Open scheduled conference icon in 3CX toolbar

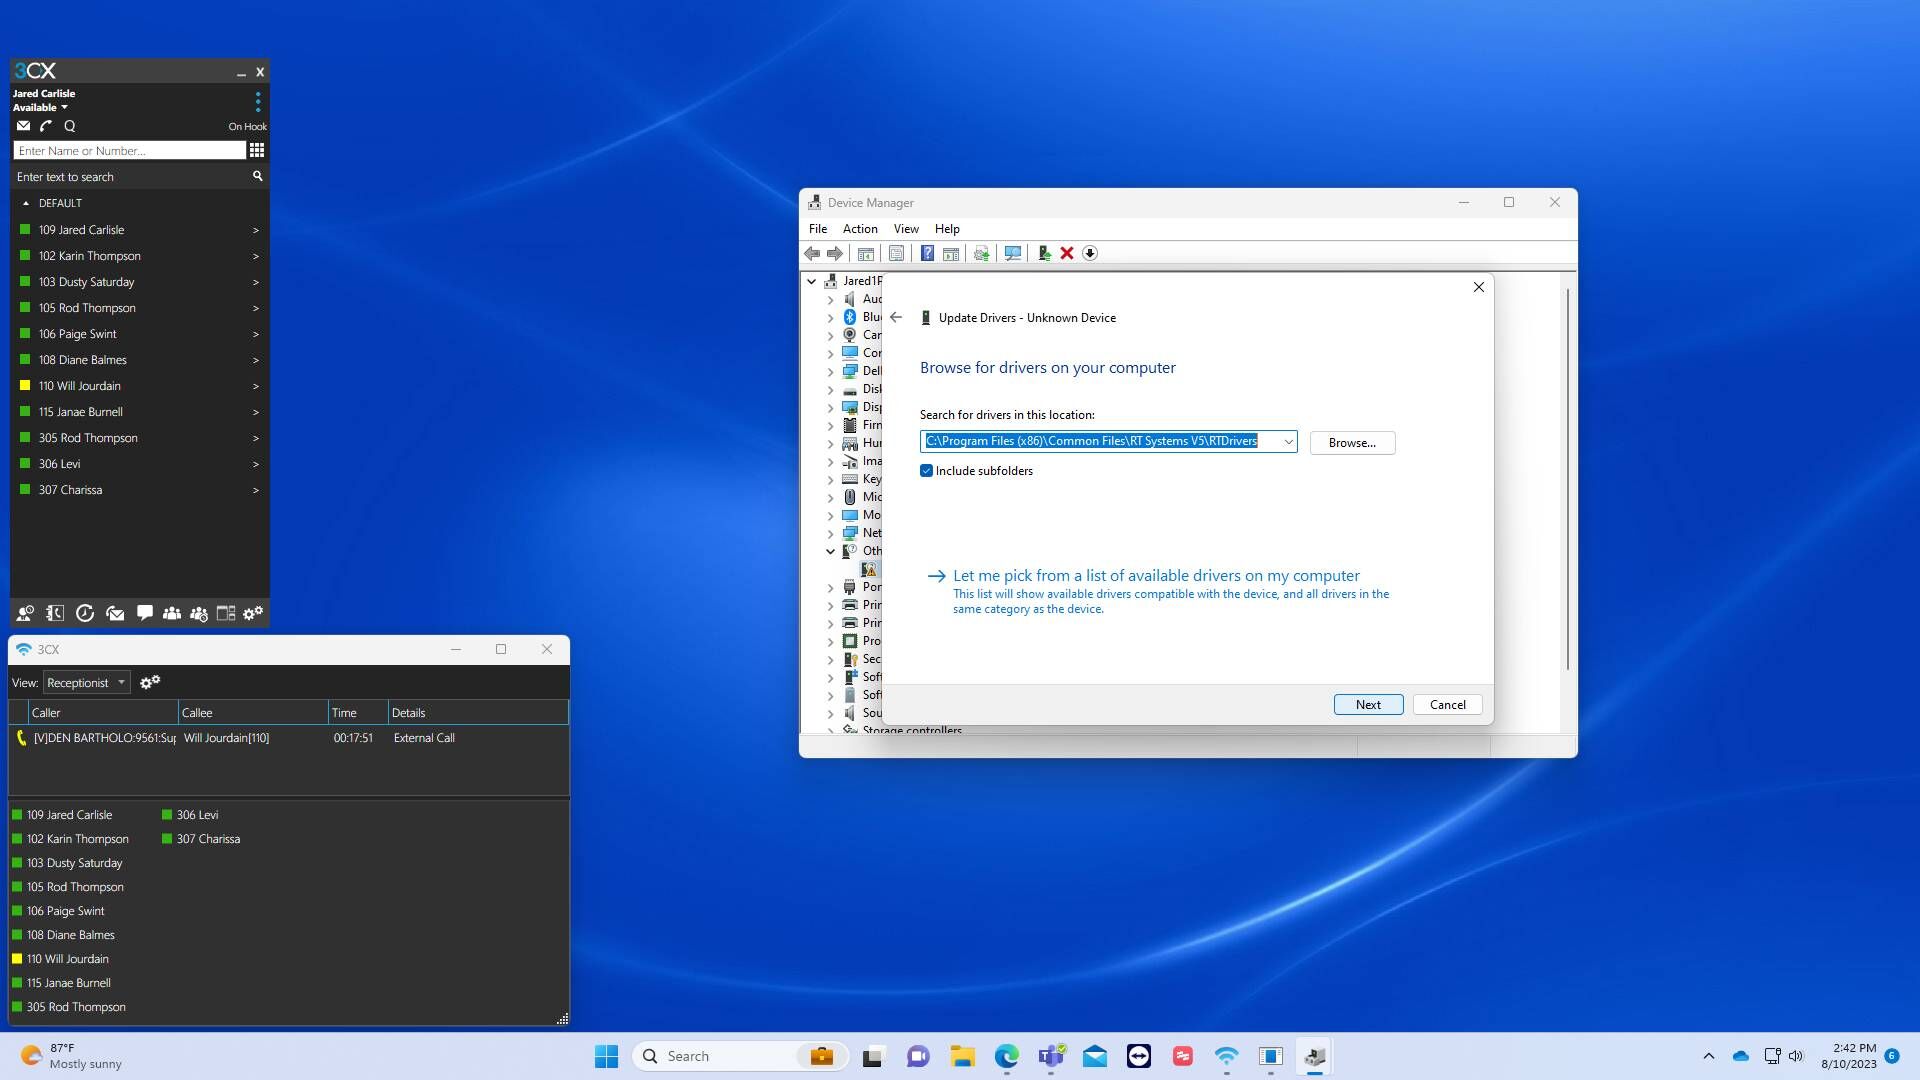pos(199,613)
